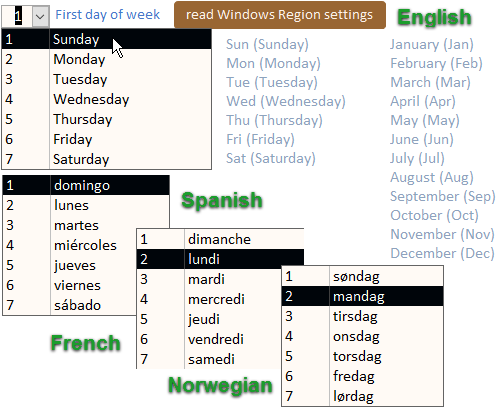Select torsdag in the Norwegian weekday list
Image resolution: width=504 pixels, height=408 pixels.
362,356
